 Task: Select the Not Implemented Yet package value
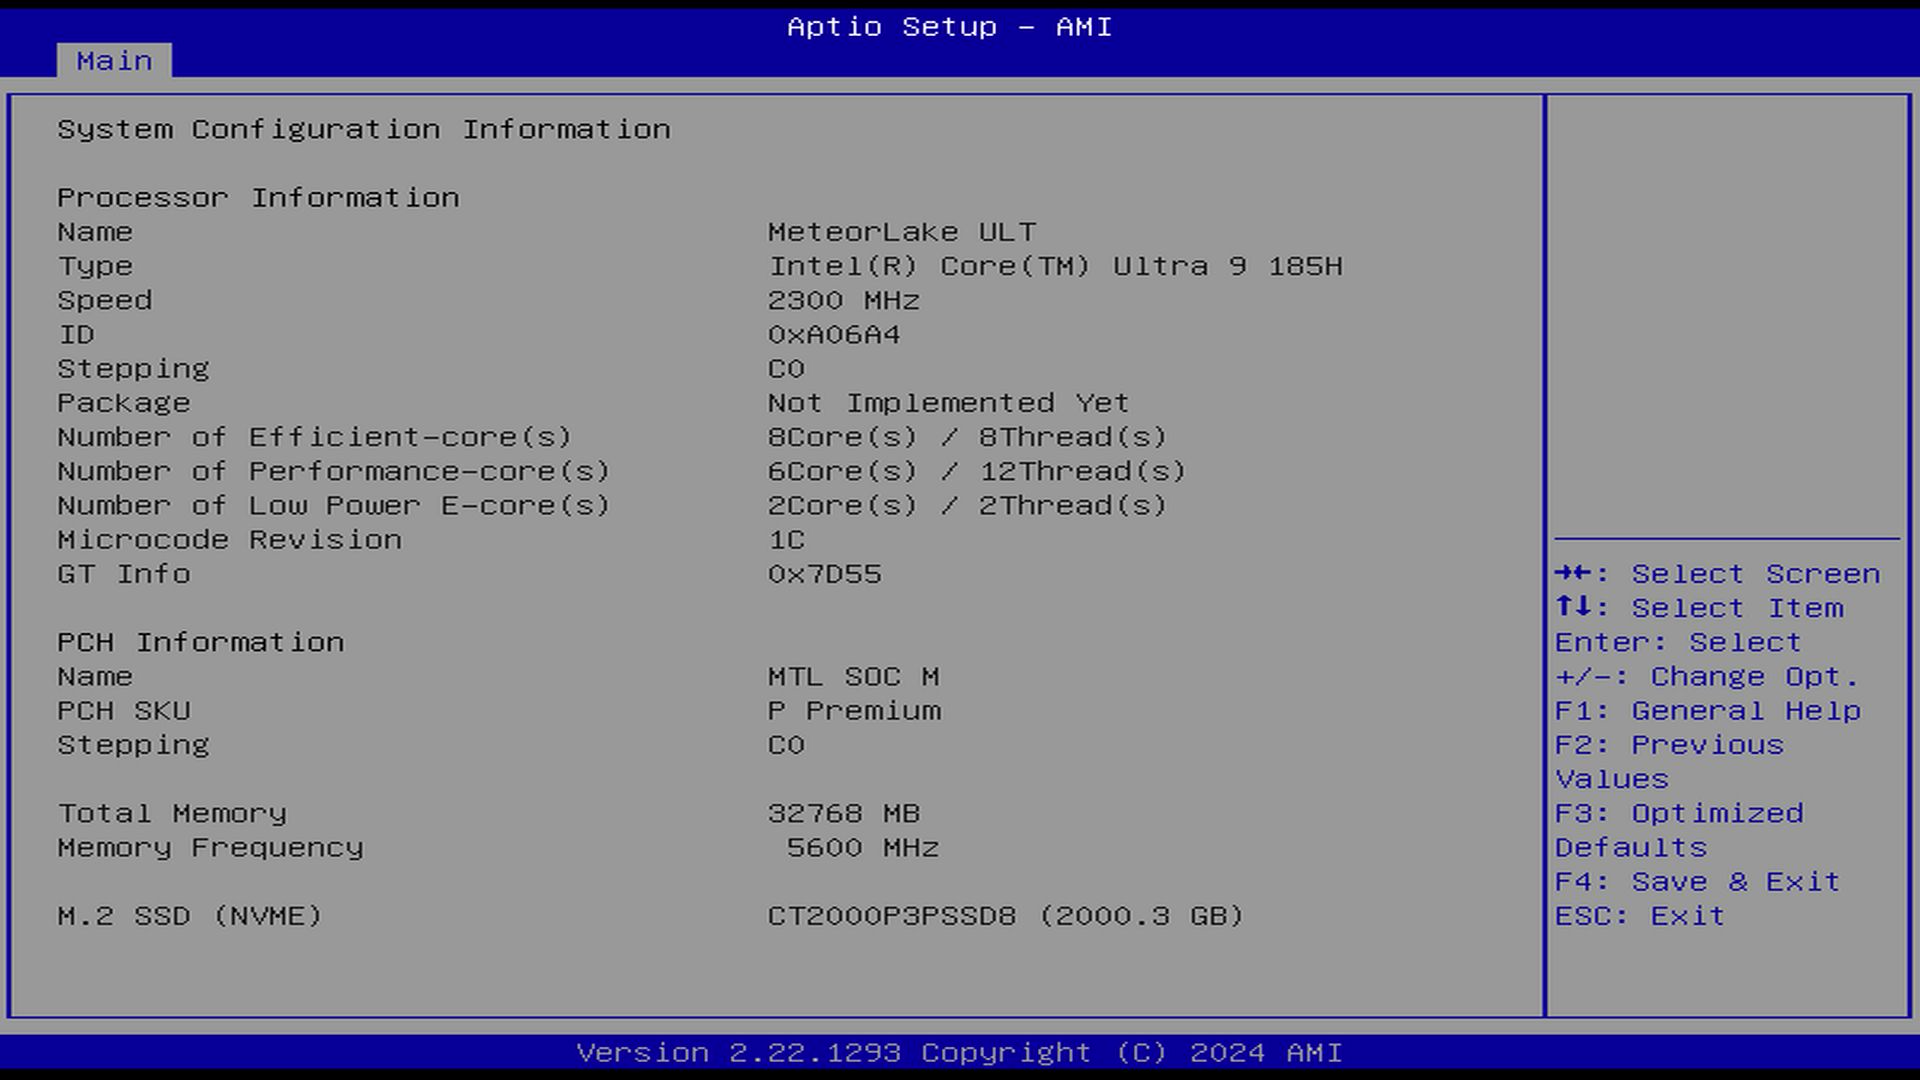948,403
